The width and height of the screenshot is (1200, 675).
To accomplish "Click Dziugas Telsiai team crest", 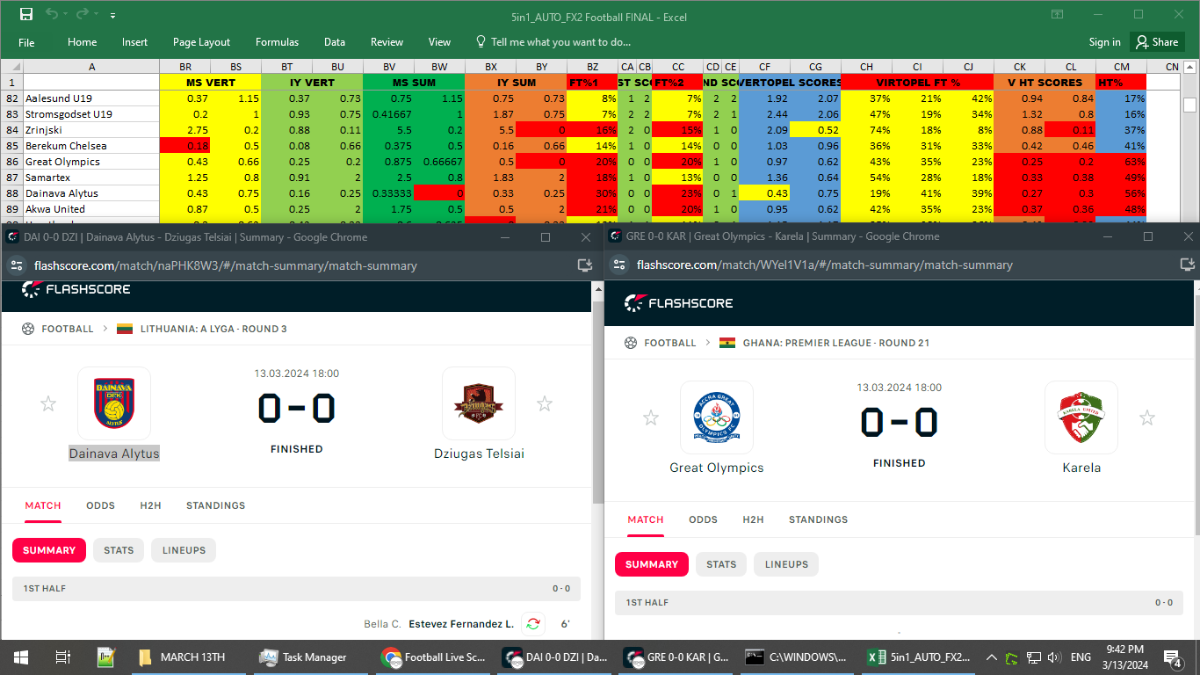I will 479,404.
